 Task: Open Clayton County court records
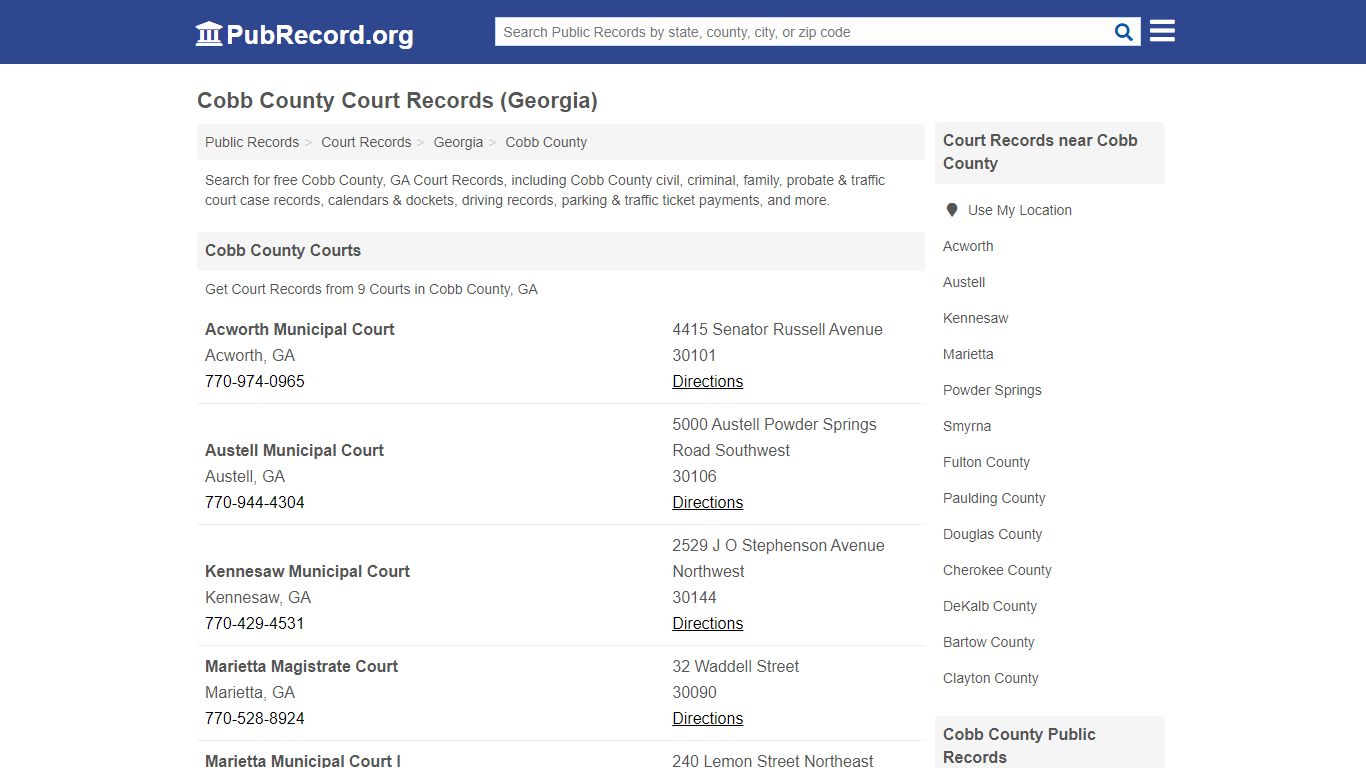click(990, 678)
